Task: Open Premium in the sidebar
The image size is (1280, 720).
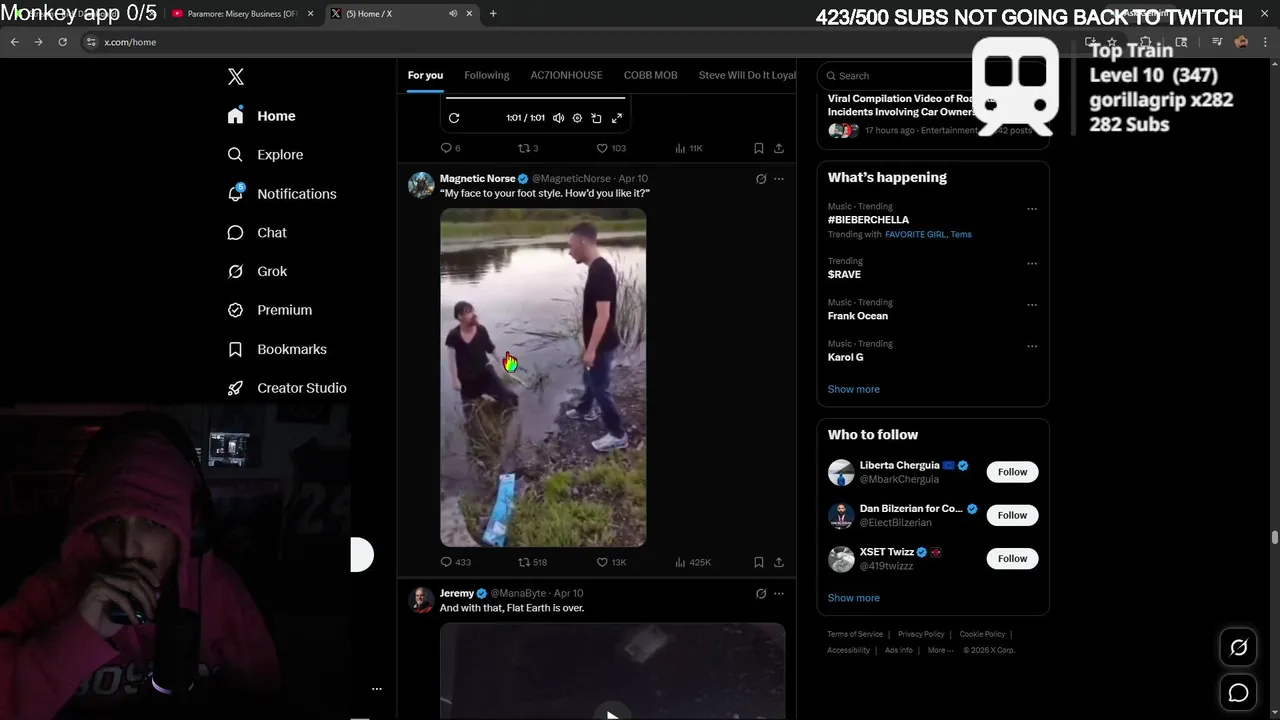Action: point(270,310)
